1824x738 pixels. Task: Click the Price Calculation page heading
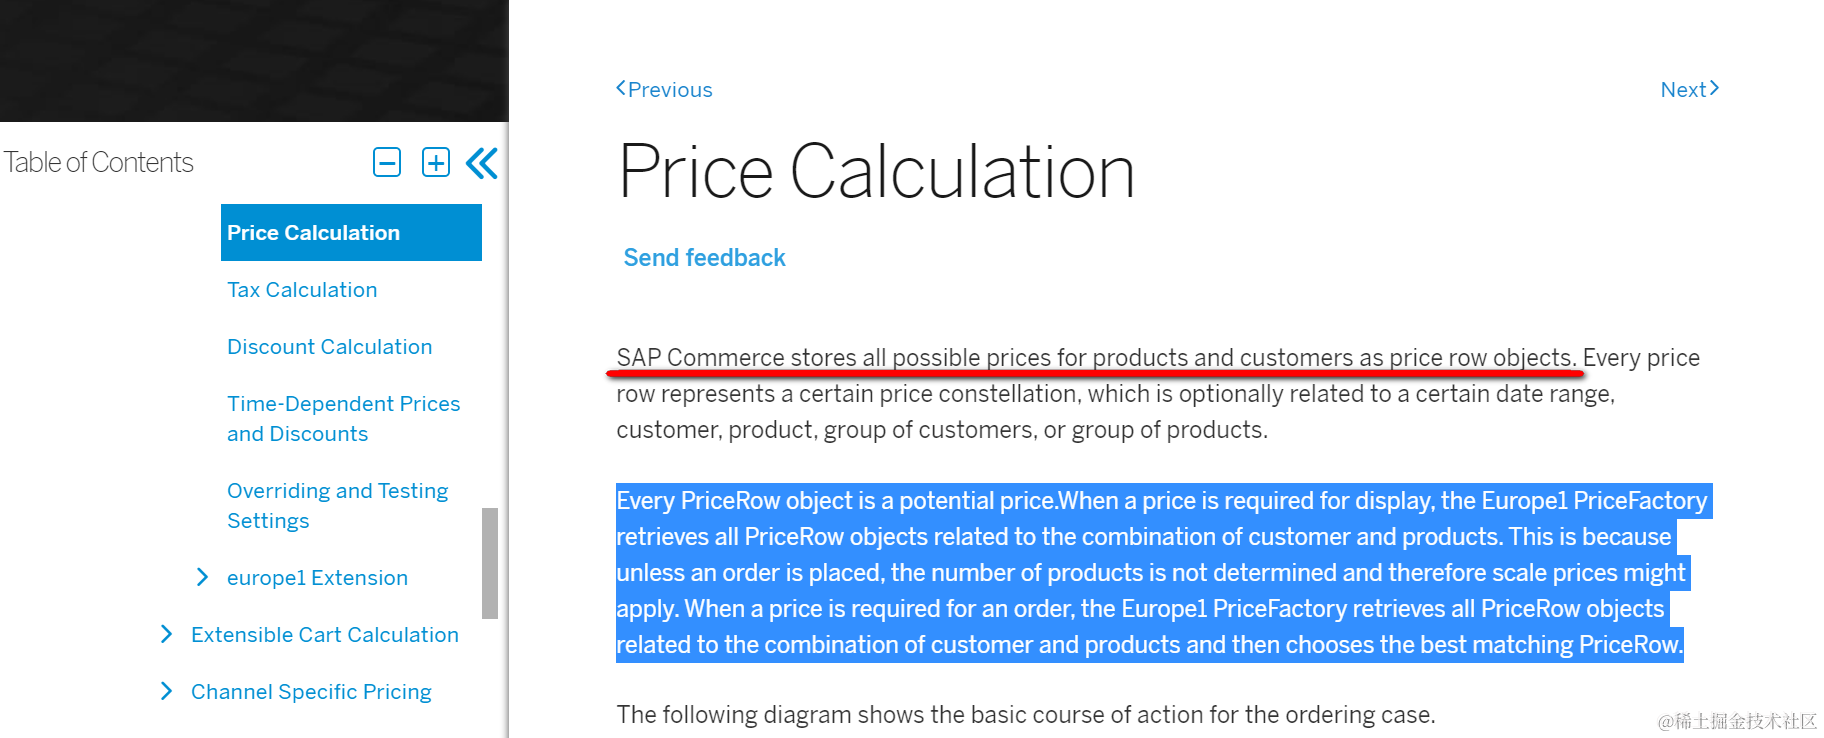click(x=876, y=172)
